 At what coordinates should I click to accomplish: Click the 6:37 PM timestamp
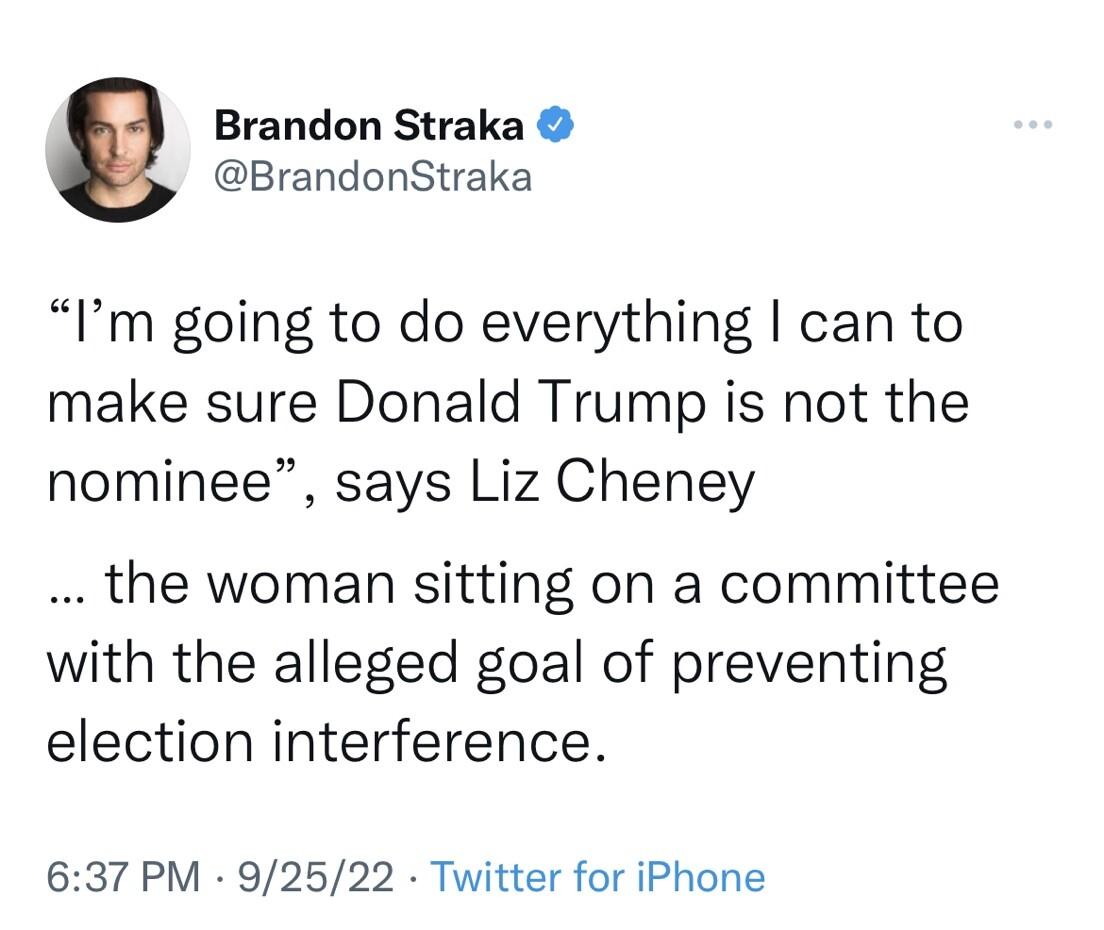(x=123, y=877)
